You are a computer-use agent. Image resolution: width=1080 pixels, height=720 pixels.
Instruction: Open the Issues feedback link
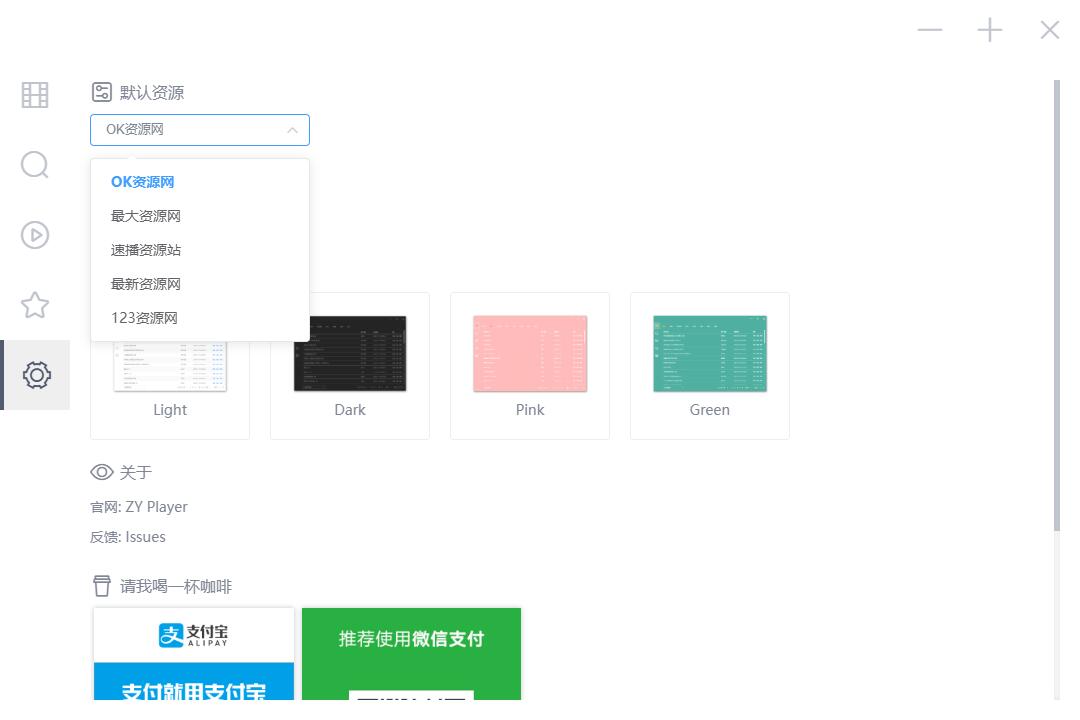click(145, 537)
